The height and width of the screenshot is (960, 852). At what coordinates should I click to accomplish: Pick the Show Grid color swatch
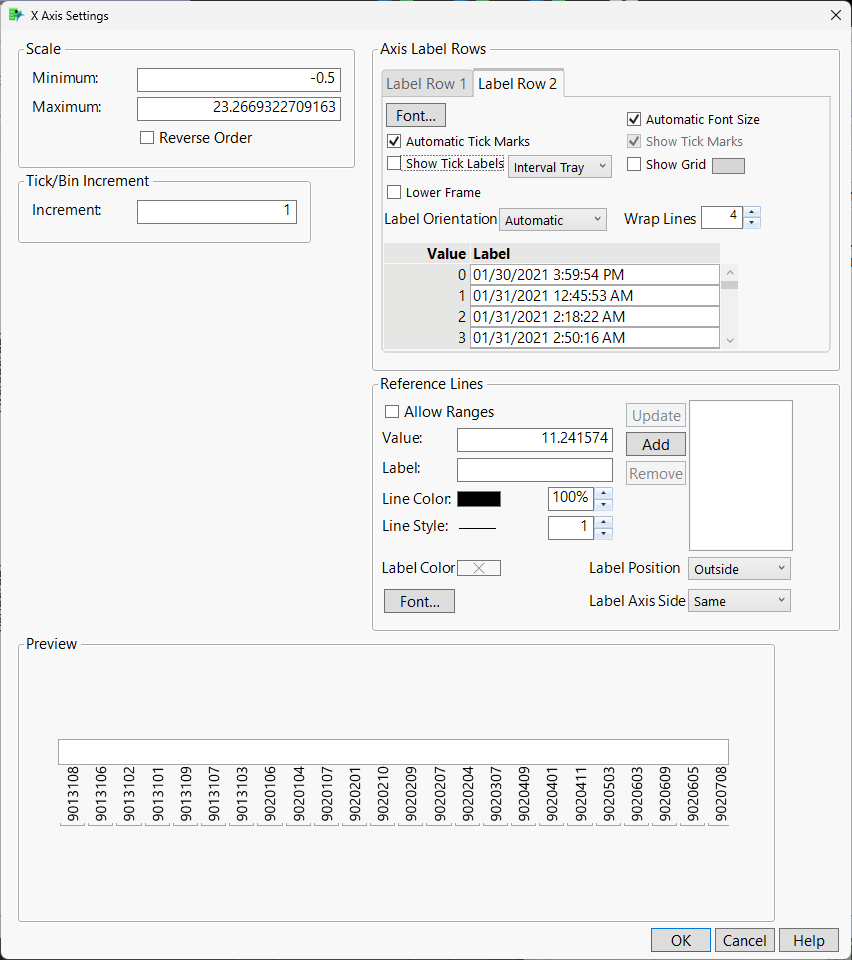coord(728,165)
